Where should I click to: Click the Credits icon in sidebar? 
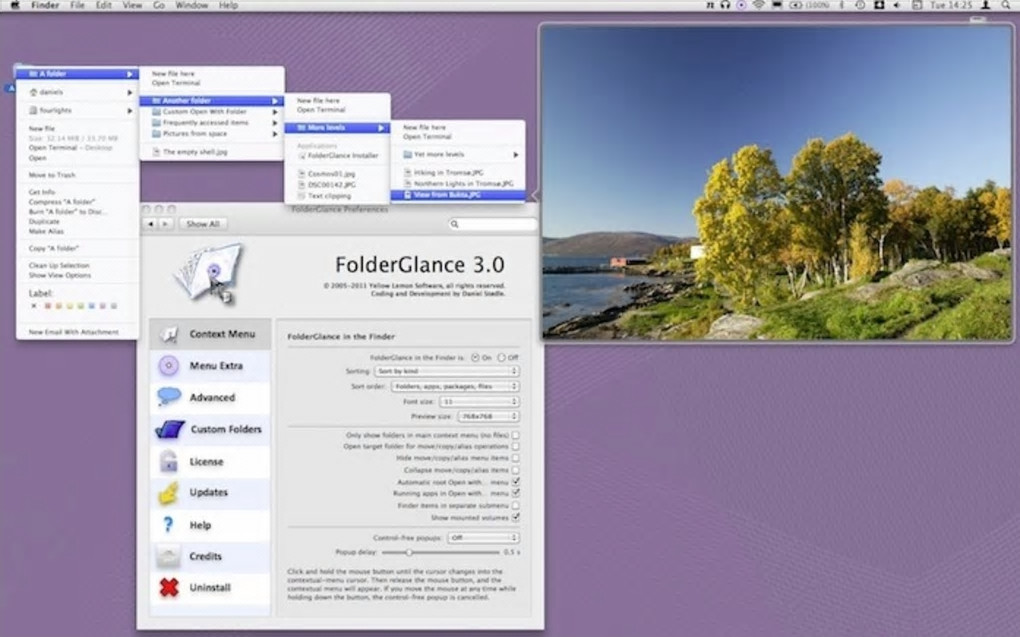click(x=169, y=556)
